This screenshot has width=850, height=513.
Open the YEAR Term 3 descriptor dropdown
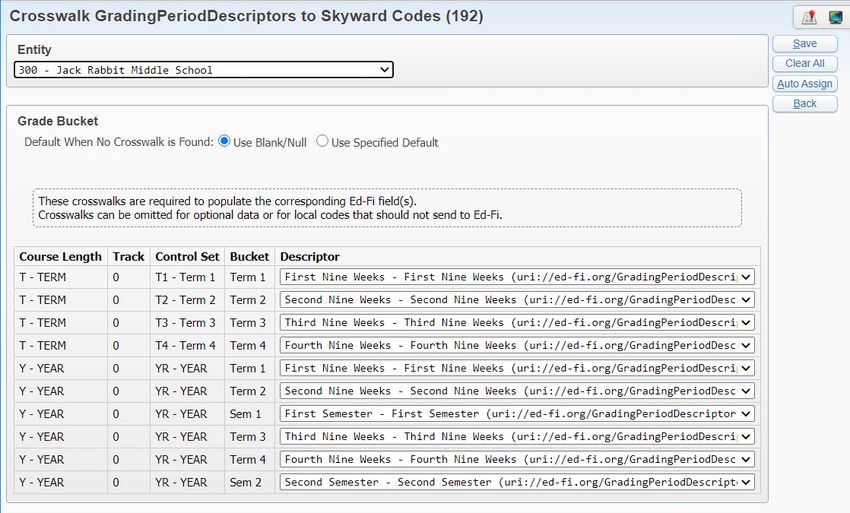[x=517, y=437]
